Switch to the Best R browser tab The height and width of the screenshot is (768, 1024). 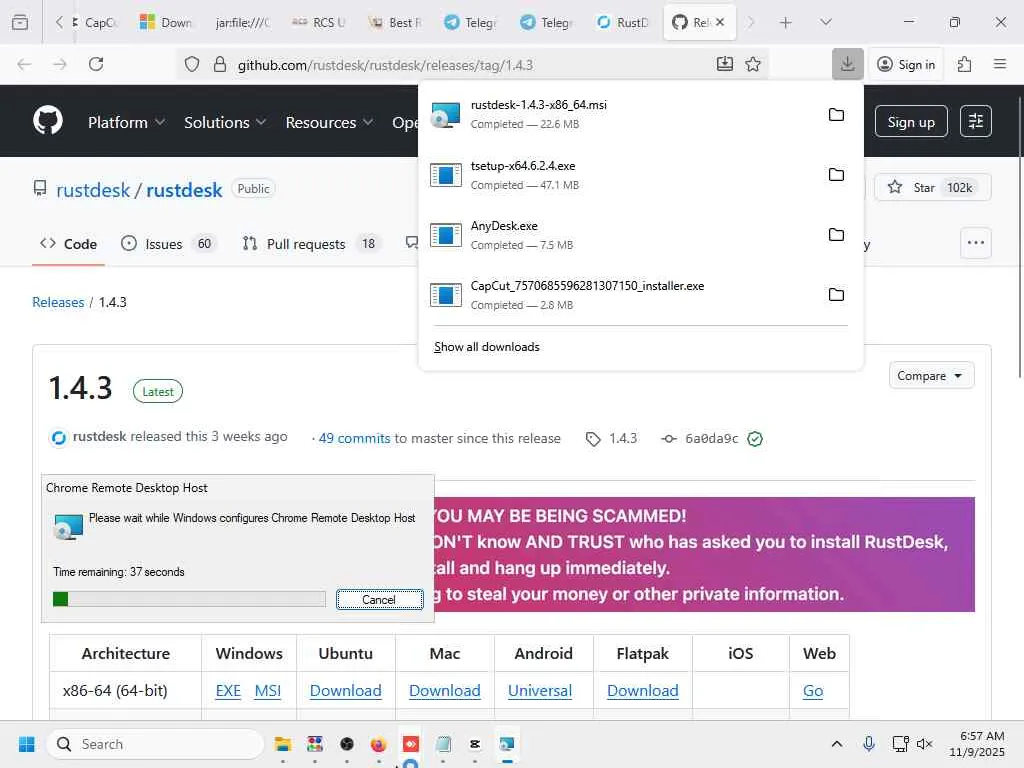tap(396, 22)
